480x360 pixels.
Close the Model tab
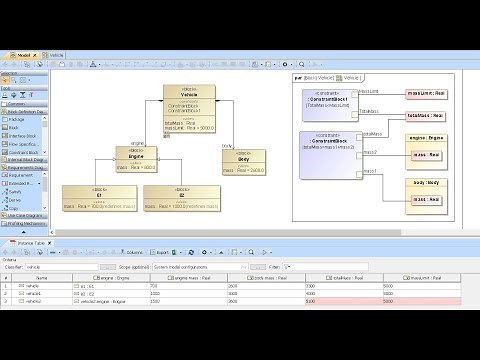(35, 55)
